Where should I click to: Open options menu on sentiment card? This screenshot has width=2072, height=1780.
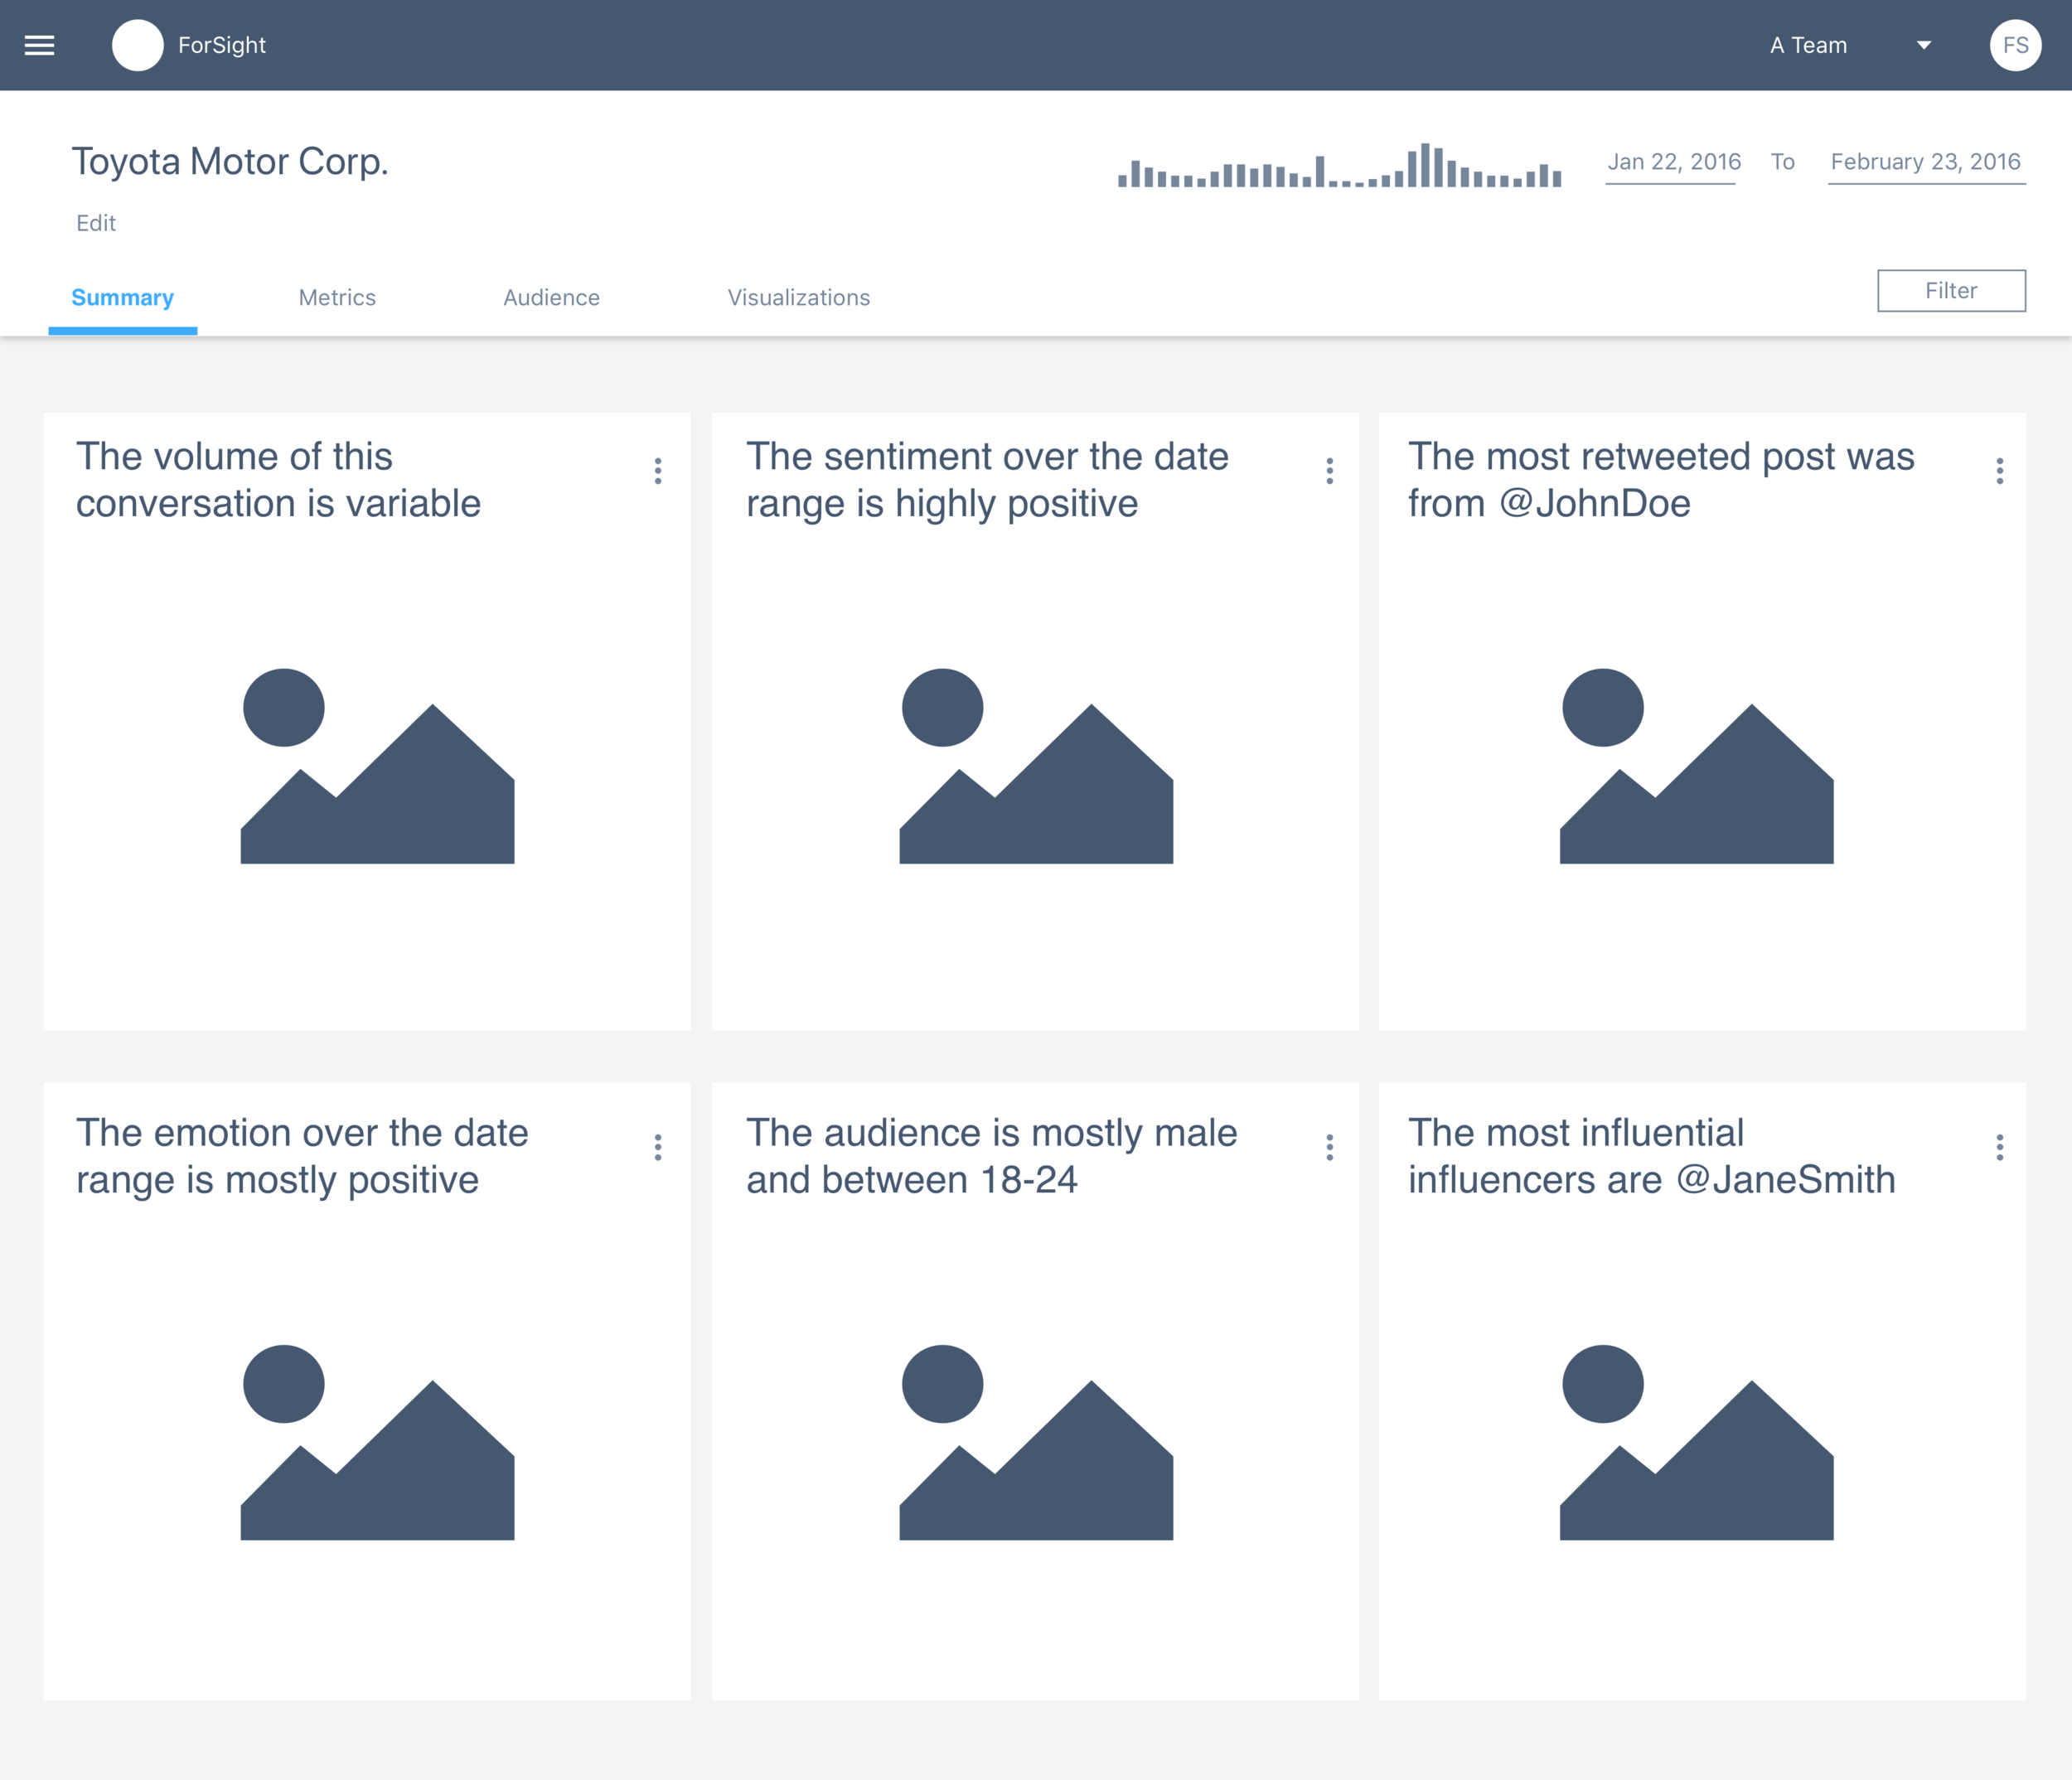(x=1329, y=471)
